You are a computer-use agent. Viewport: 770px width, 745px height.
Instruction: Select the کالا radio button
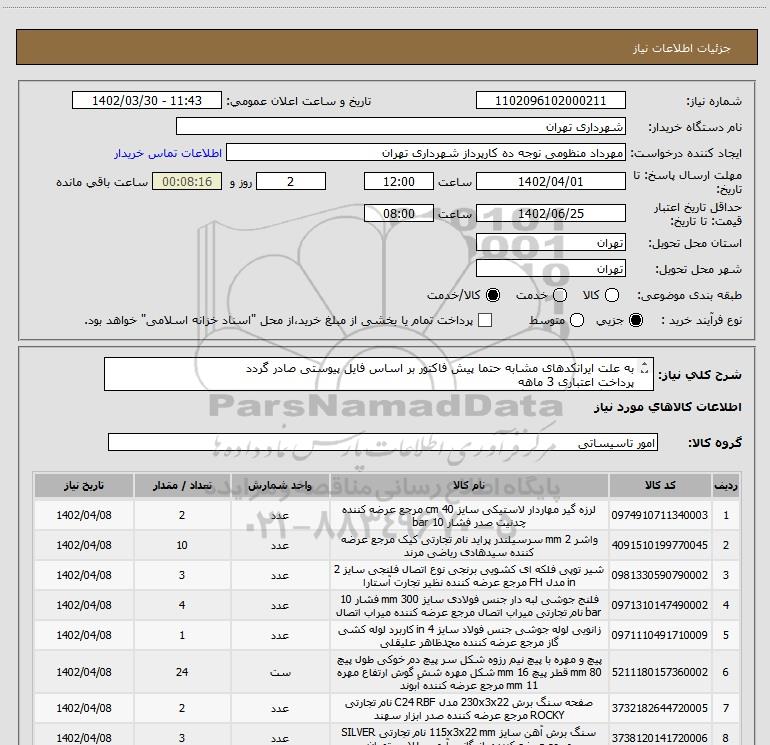click(x=612, y=295)
